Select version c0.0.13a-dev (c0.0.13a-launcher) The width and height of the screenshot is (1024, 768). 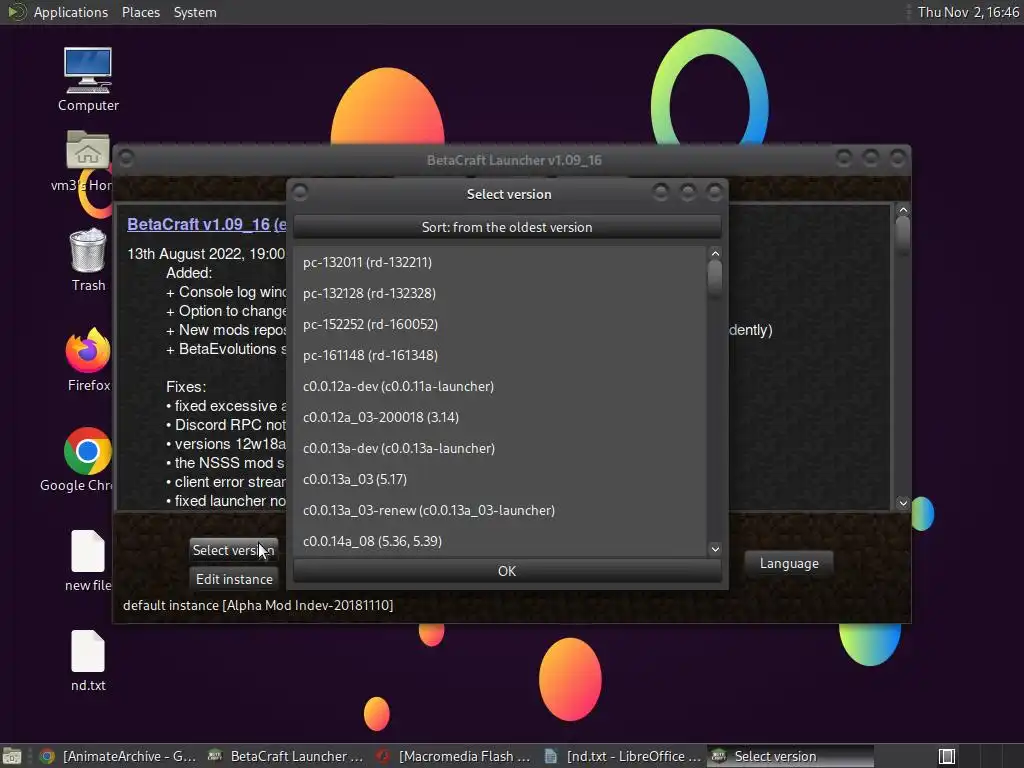[500, 448]
